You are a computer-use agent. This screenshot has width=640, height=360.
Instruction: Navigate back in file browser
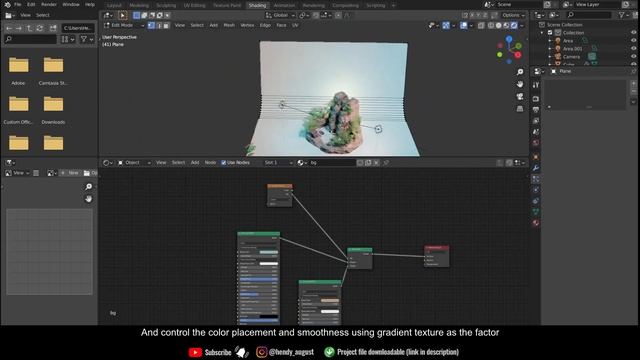[x=9, y=28]
